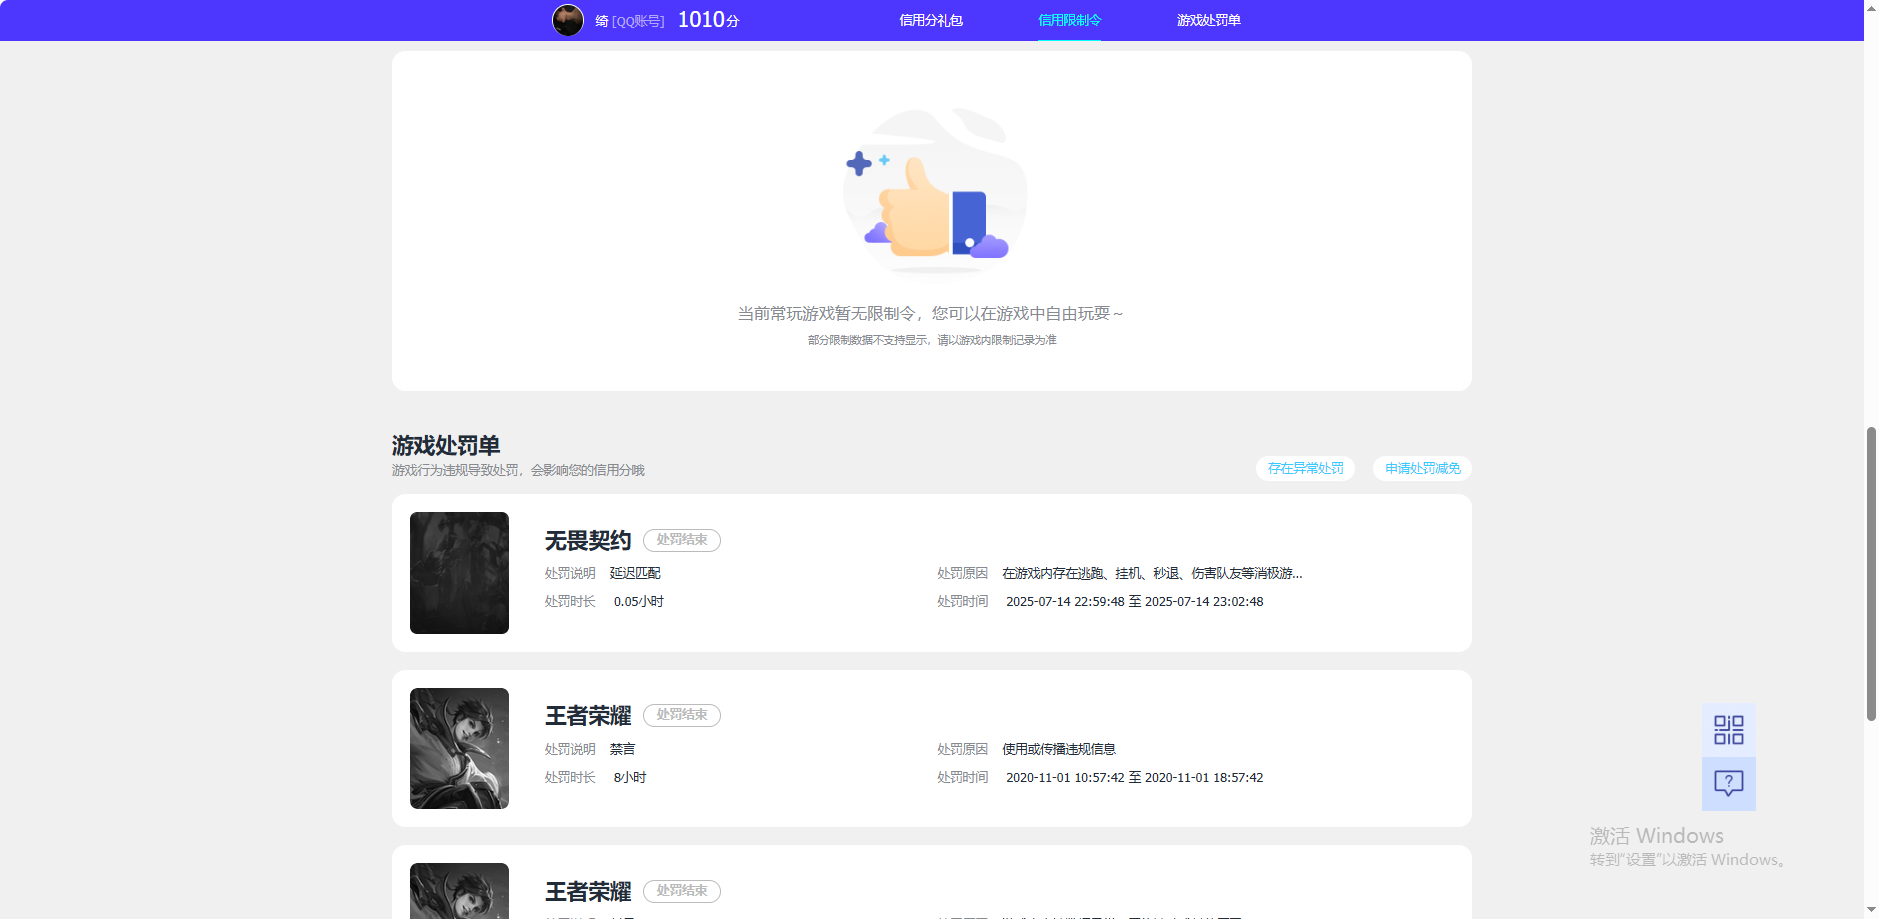This screenshot has width=1879, height=919.
Task: Open the QR code floating icon
Action: (1729, 730)
